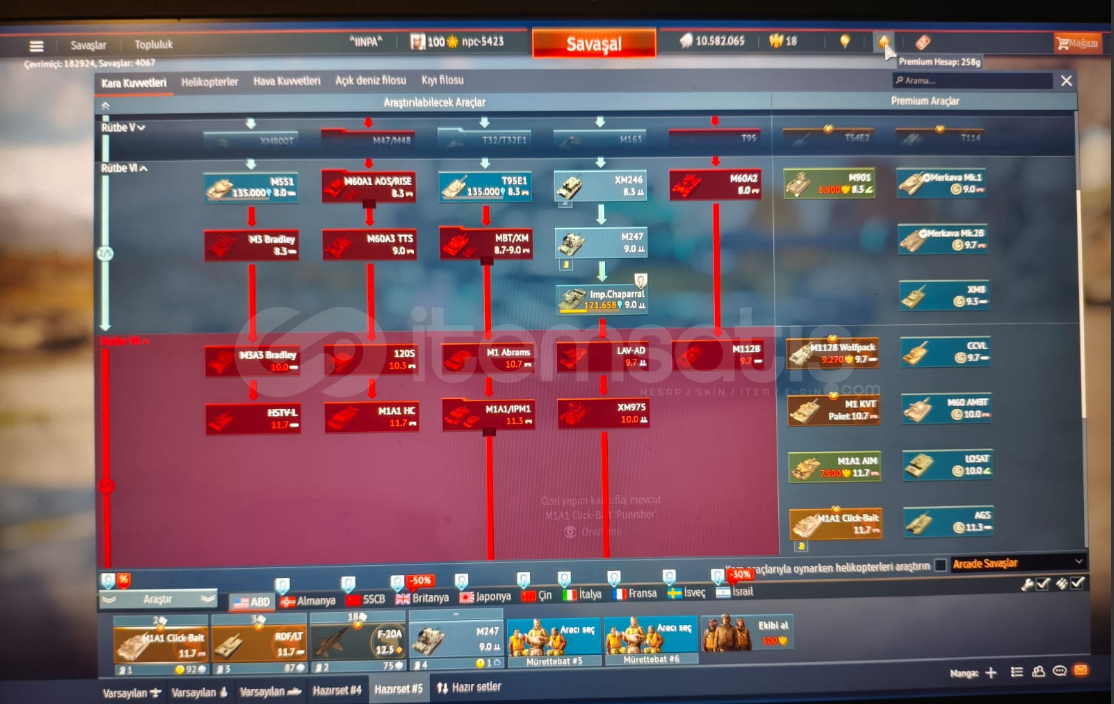Screen dimensions: 1114x704
Task: Select the F-20A crew slot
Action: pyautogui.click(x=357, y=644)
